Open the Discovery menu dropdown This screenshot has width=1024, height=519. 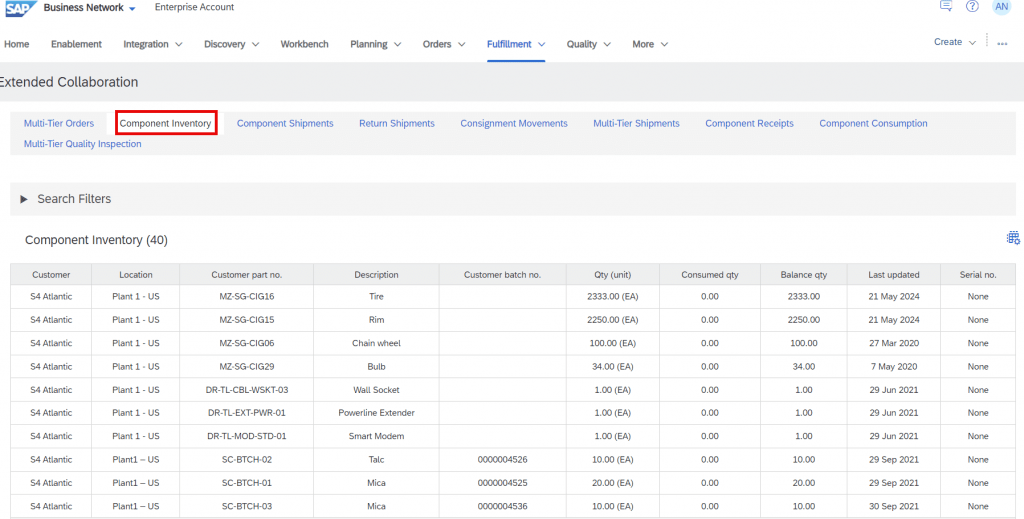click(232, 44)
